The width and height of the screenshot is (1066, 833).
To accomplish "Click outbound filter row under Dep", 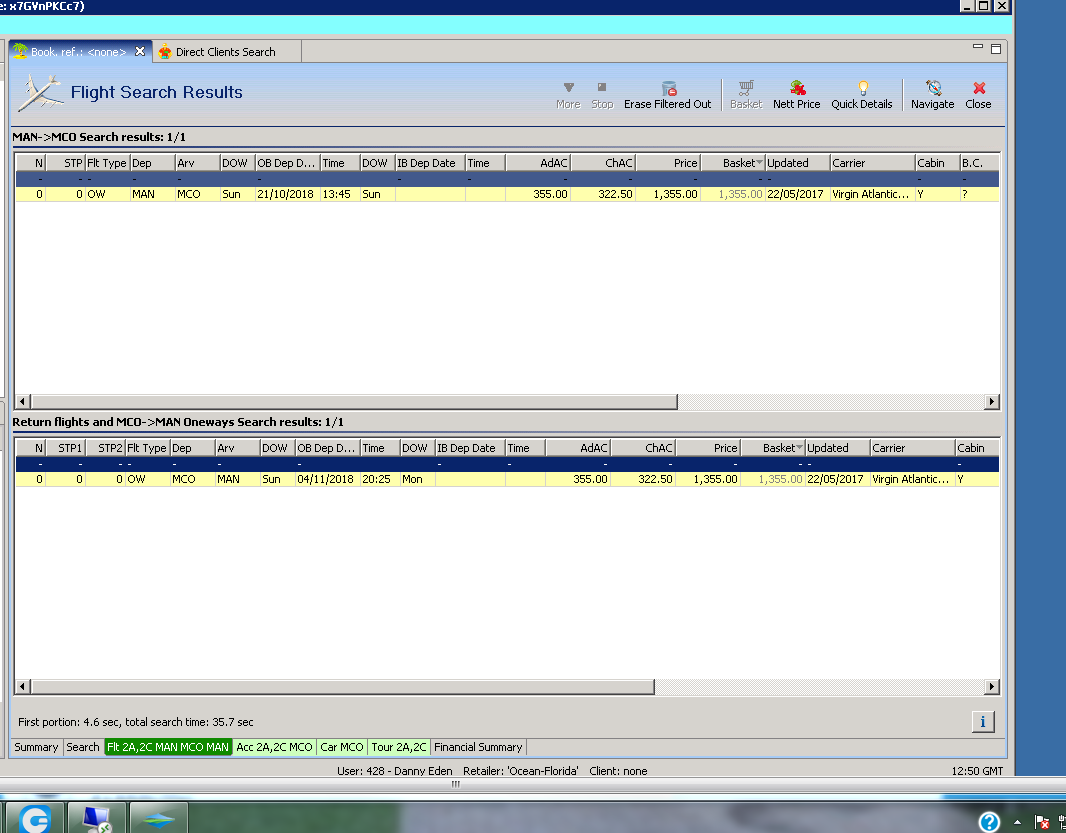I will (152, 179).
